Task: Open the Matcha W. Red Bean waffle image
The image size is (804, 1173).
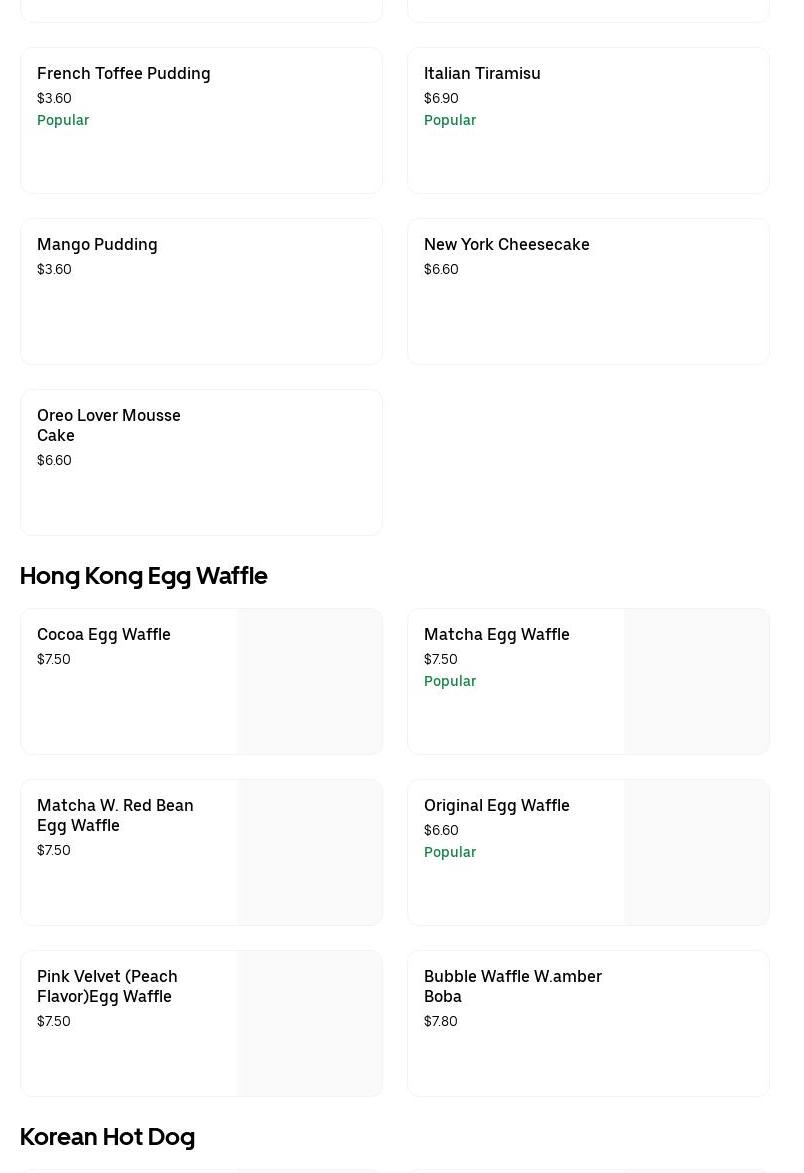Action: click(309, 853)
